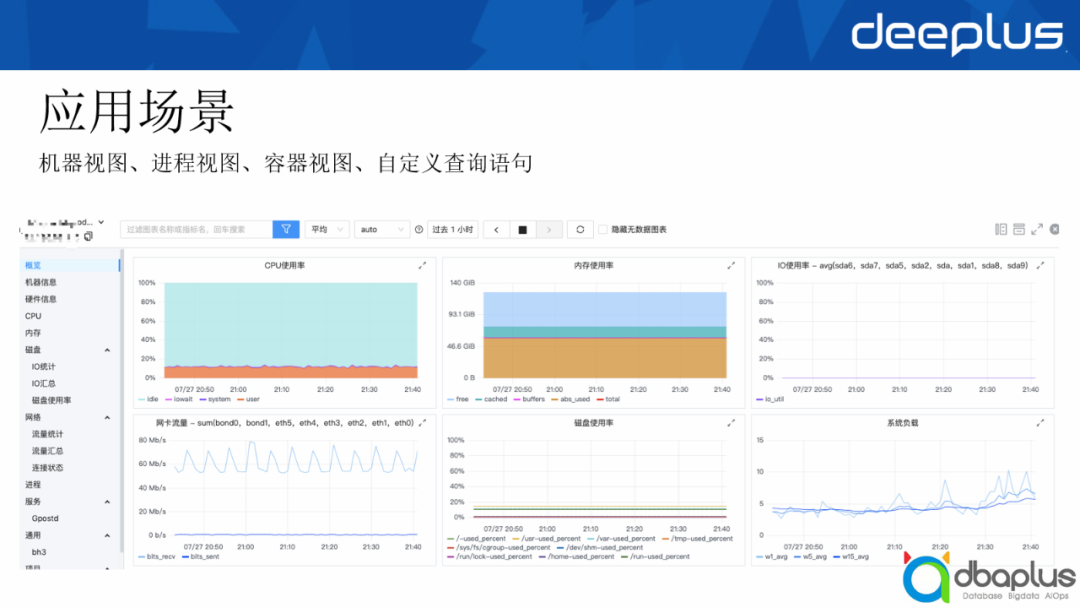
Task: Toggle /home-used_percent in disk legend
Action: [577, 556]
